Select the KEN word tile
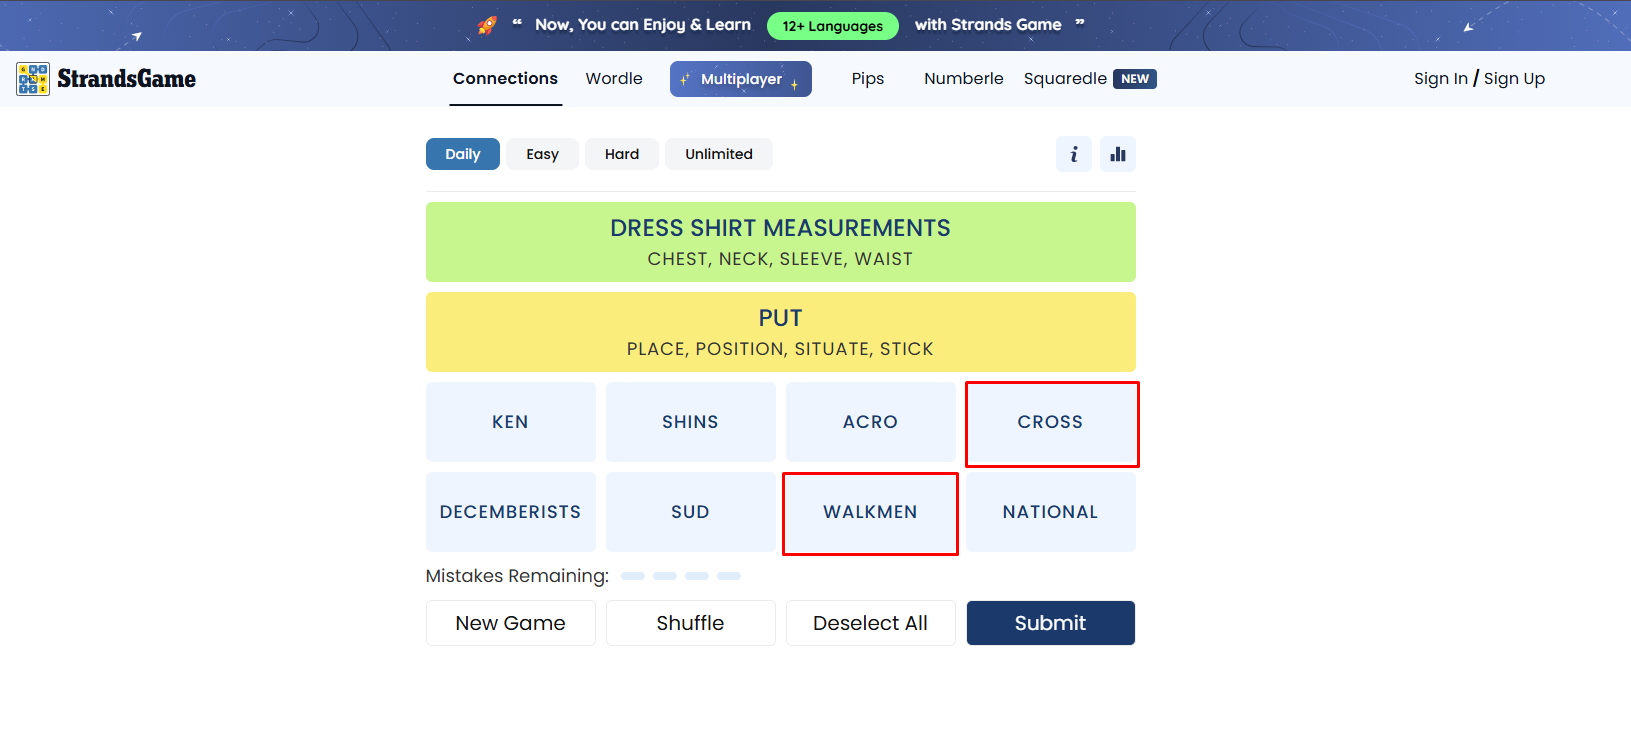1631x747 pixels. pos(510,422)
